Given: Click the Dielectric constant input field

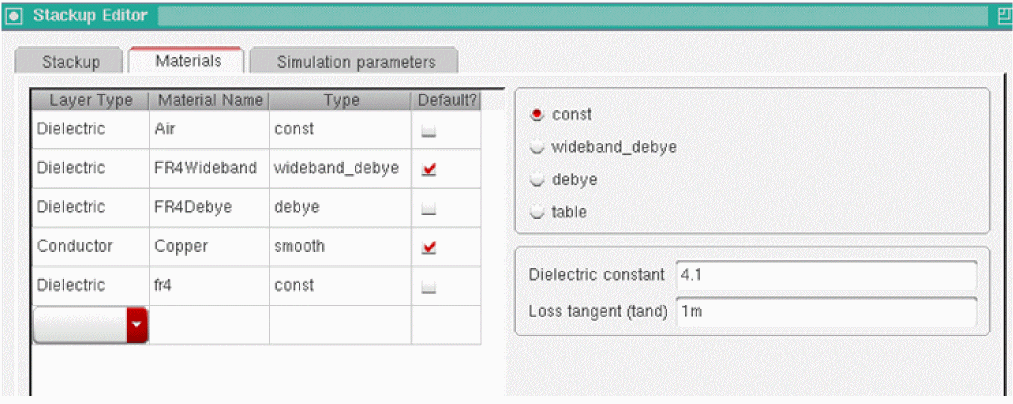Looking at the screenshot, I should pos(825,275).
